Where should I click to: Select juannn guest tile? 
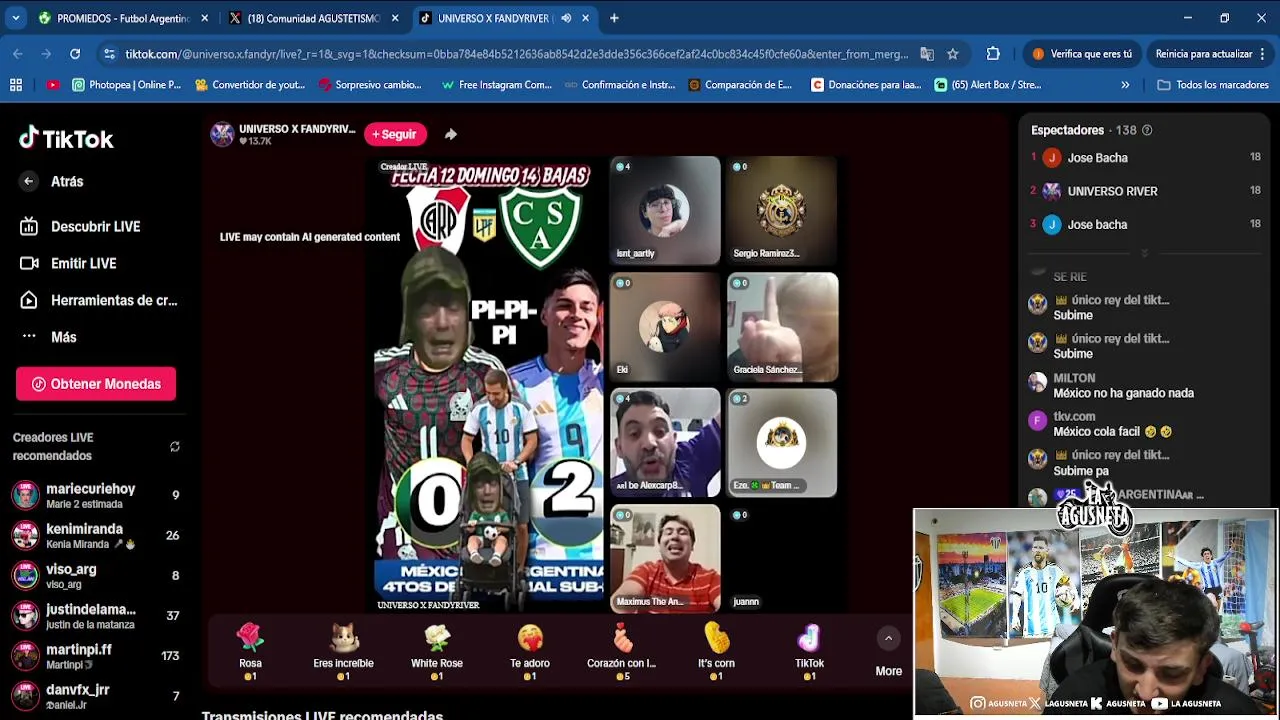point(782,559)
